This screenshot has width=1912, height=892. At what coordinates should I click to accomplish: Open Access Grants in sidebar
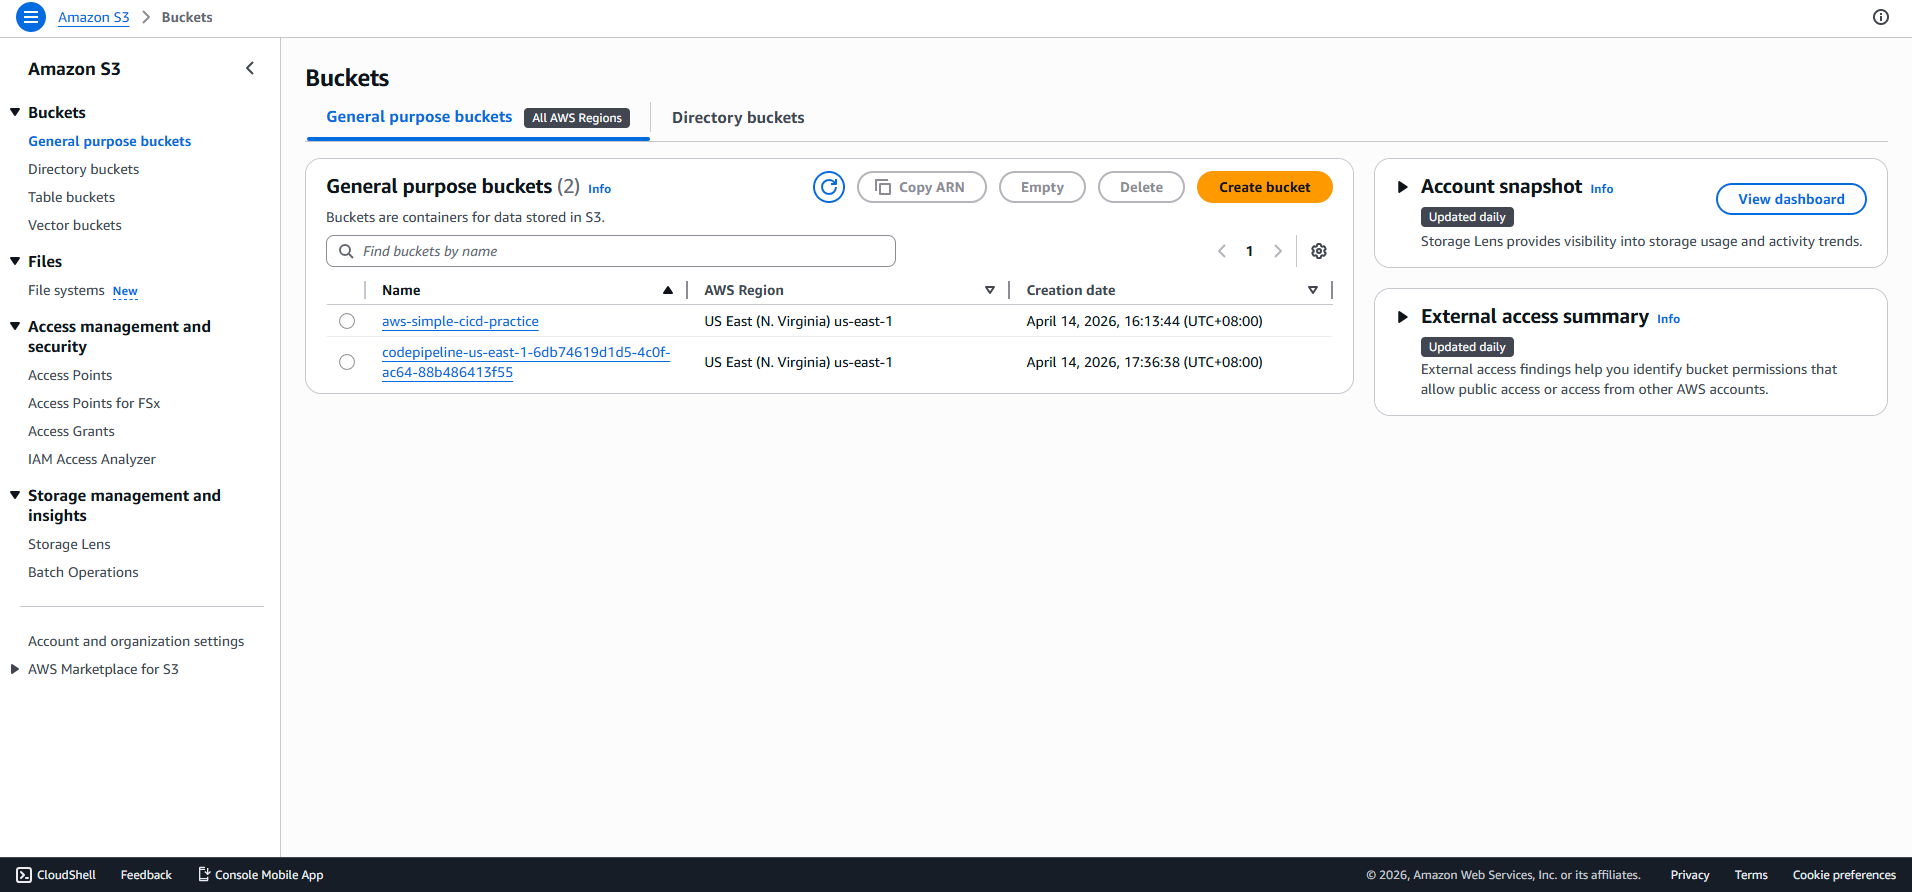(72, 431)
